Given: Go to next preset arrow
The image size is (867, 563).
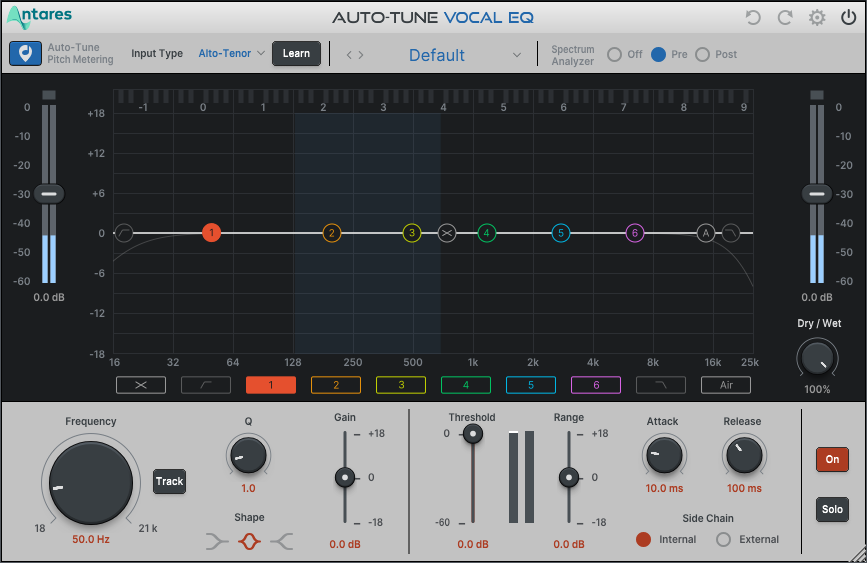Looking at the screenshot, I should (361, 55).
